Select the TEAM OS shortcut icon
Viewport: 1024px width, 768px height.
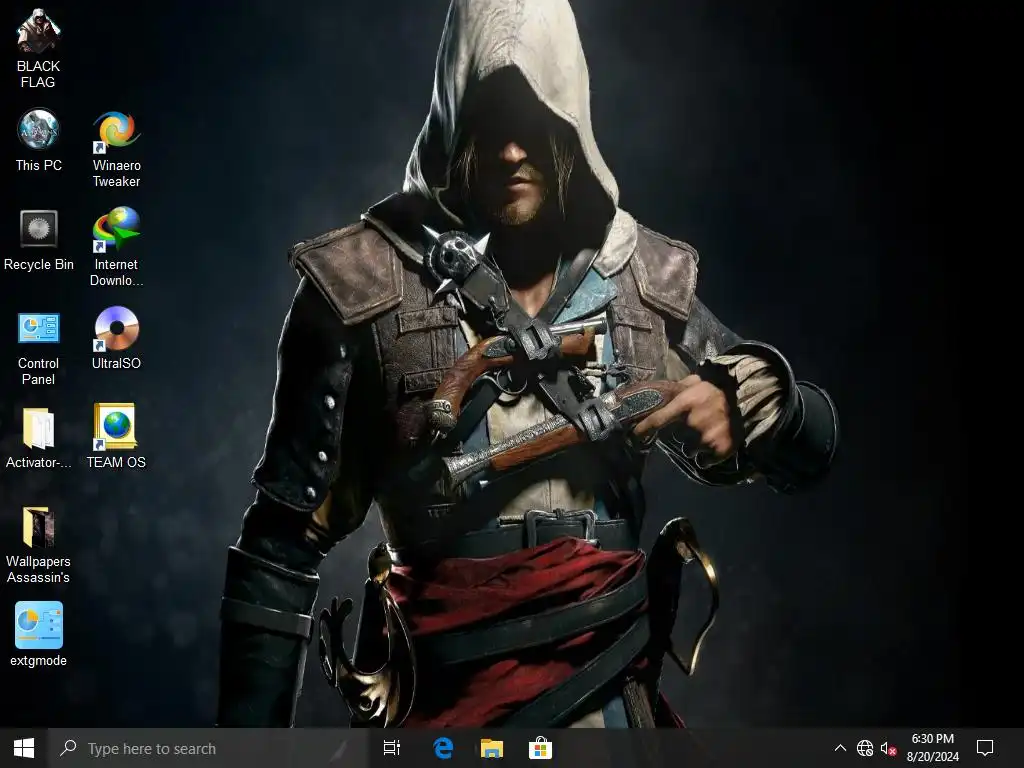(116, 436)
